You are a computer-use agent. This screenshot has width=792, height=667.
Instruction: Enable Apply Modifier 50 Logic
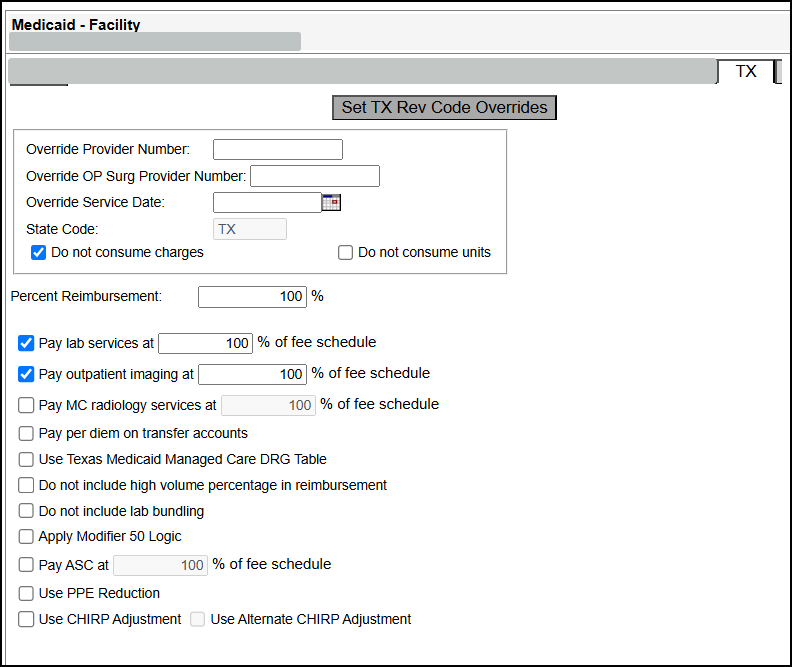pos(26,536)
